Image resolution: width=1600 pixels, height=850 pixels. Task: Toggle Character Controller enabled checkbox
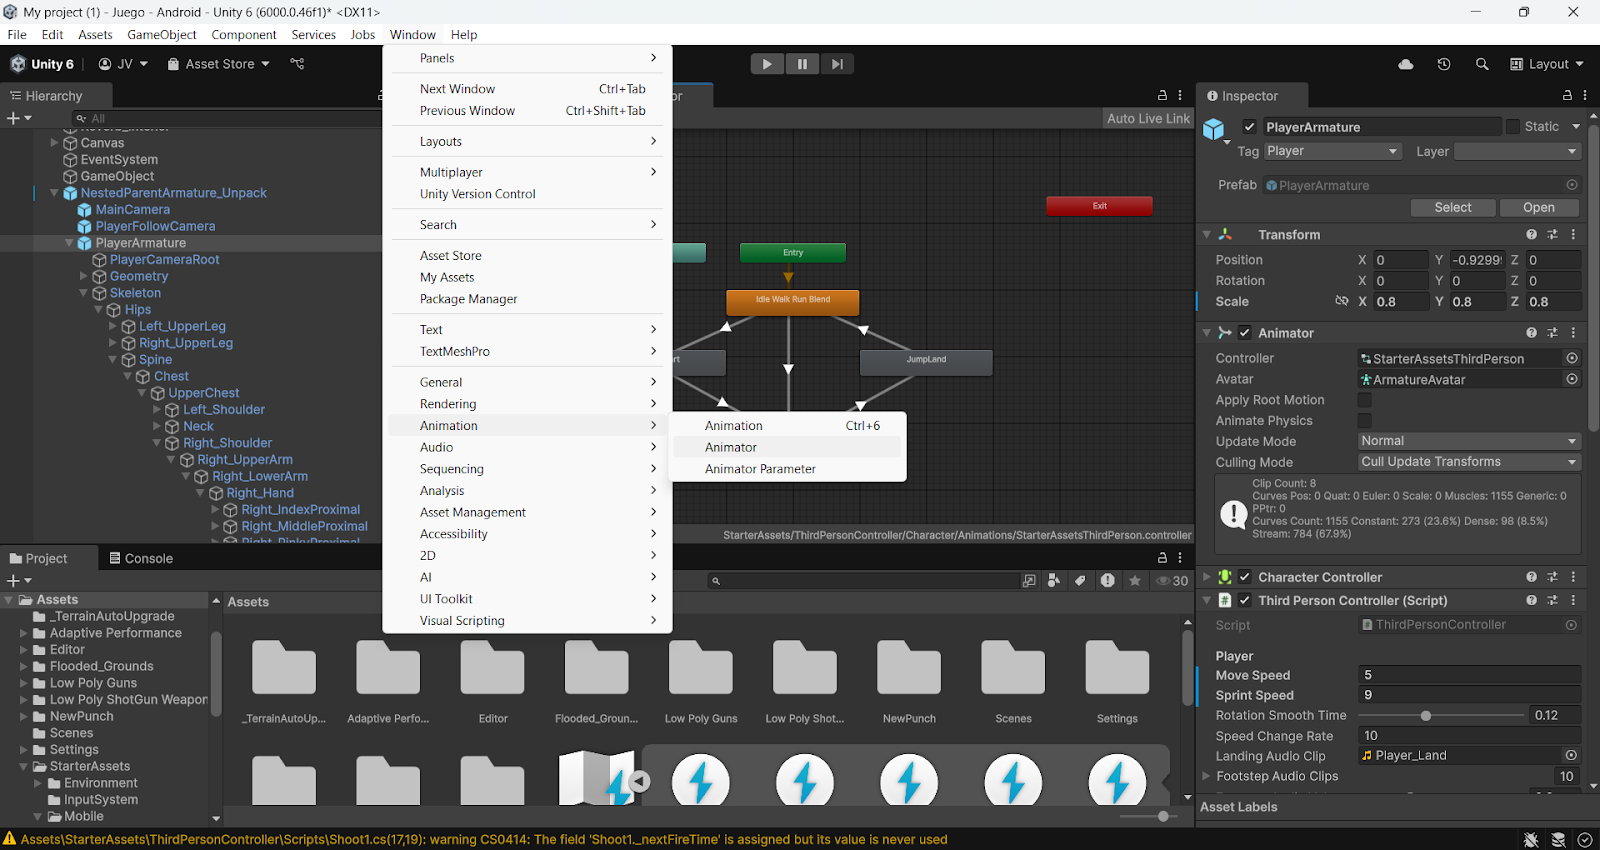point(1245,577)
